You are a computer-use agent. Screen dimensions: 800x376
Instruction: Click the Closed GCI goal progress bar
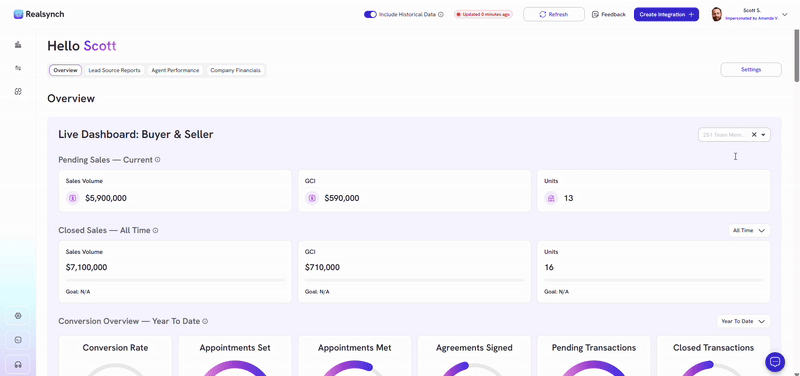coord(414,280)
